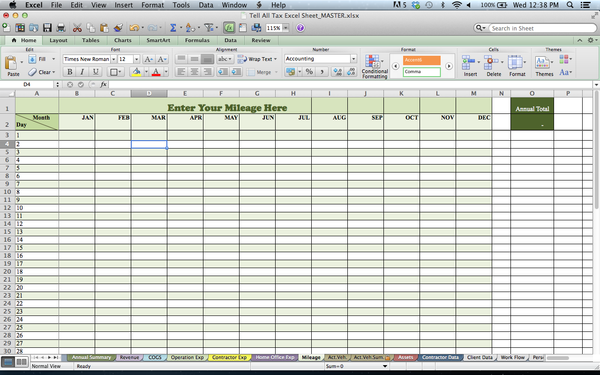Click the Delete cells icon
The width and height of the screenshot is (600, 375).
click(490, 62)
